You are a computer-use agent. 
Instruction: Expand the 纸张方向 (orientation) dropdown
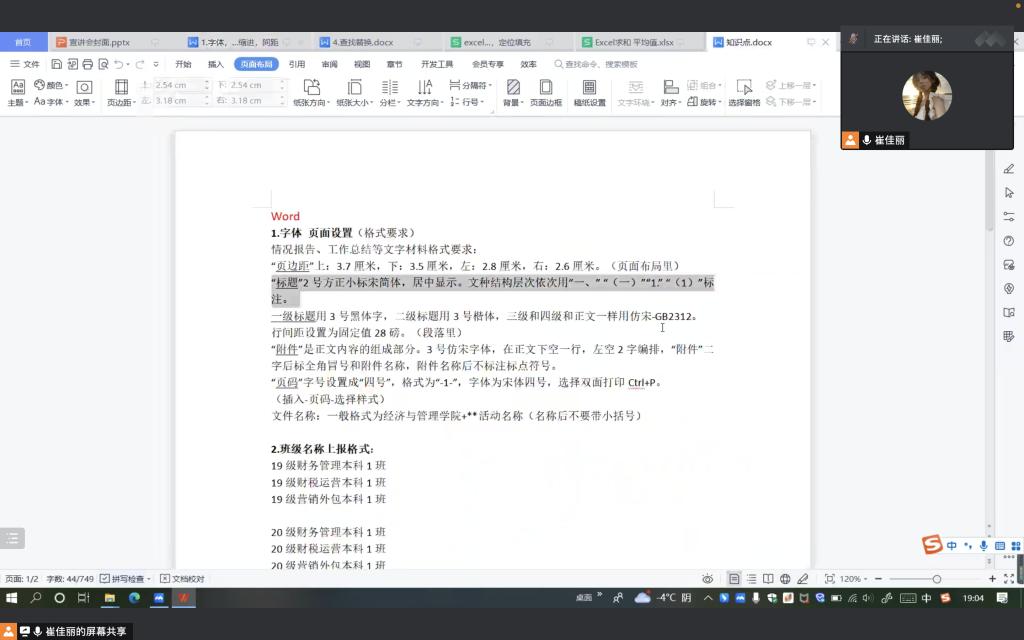pyautogui.click(x=311, y=102)
